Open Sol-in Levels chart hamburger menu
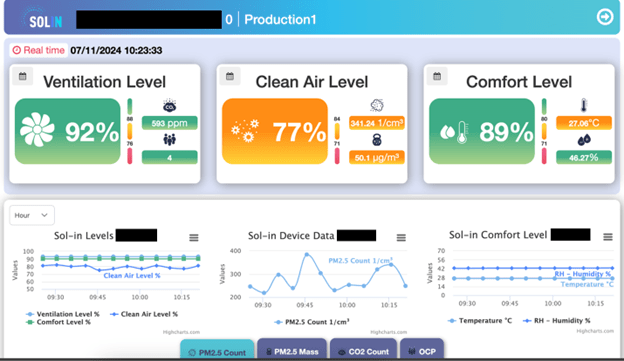The height and width of the screenshot is (361, 624). pos(194,238)
